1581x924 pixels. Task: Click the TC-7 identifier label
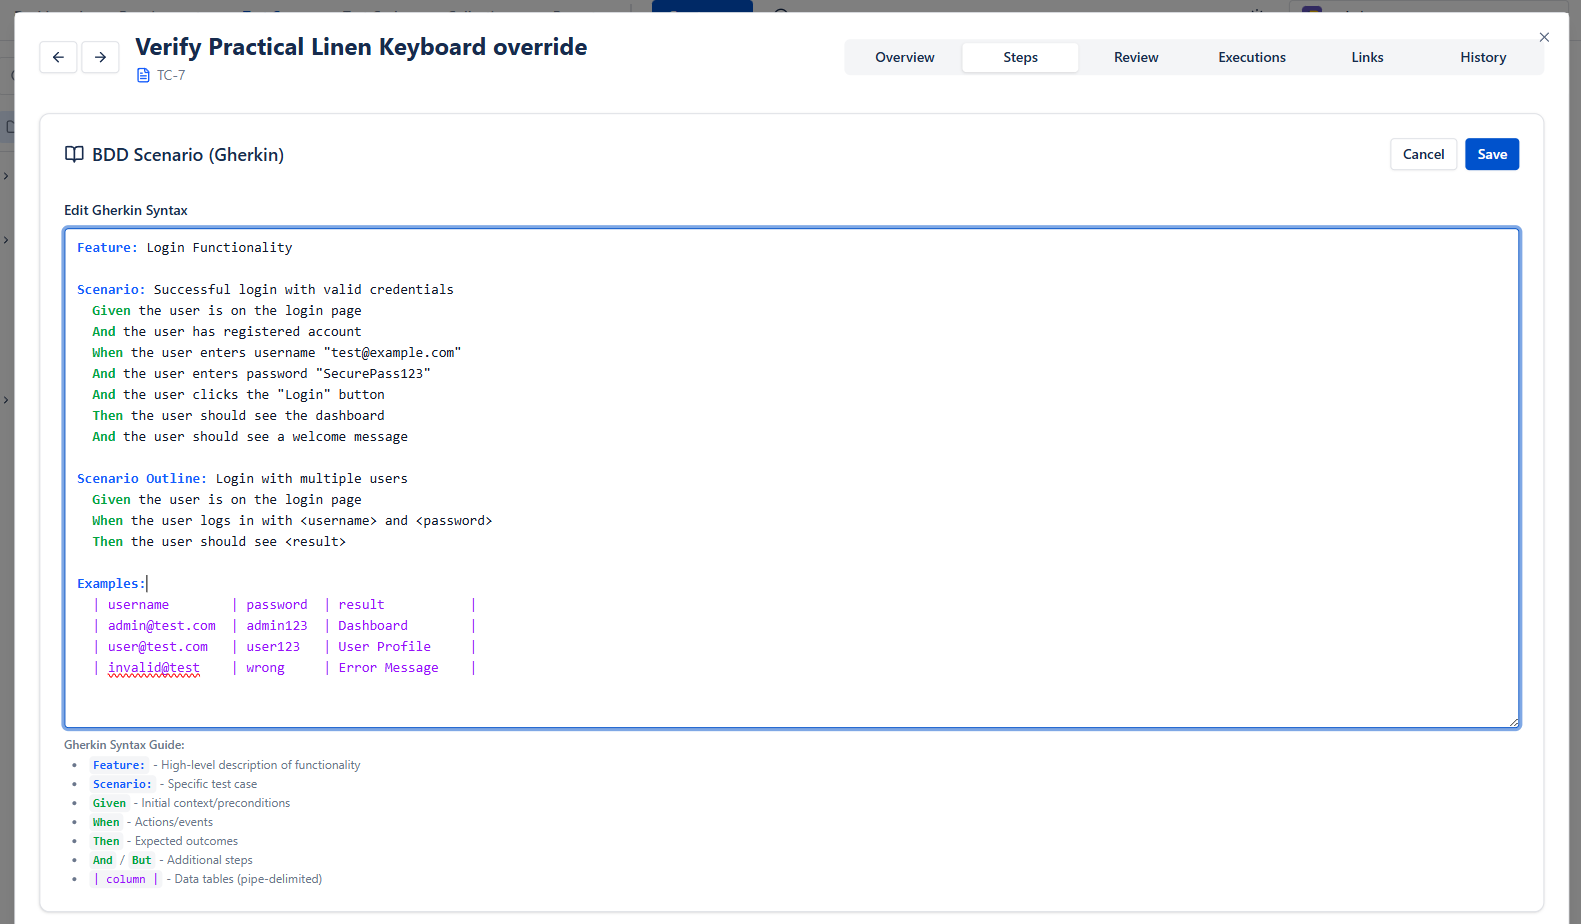click(171, 76)
